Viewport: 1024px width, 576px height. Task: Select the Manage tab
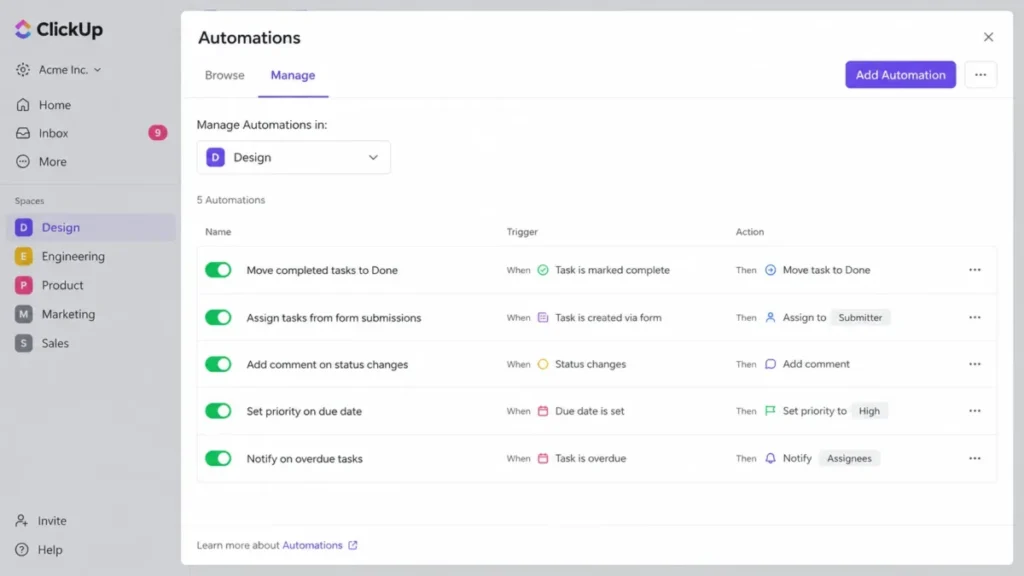(x=293, y=75)
